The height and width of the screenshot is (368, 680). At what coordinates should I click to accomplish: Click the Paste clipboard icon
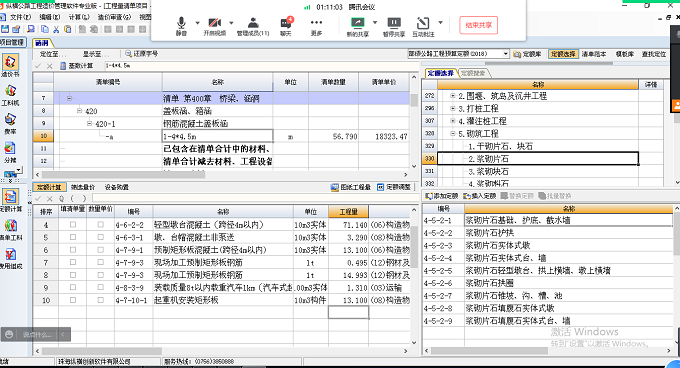coord(68,29)
